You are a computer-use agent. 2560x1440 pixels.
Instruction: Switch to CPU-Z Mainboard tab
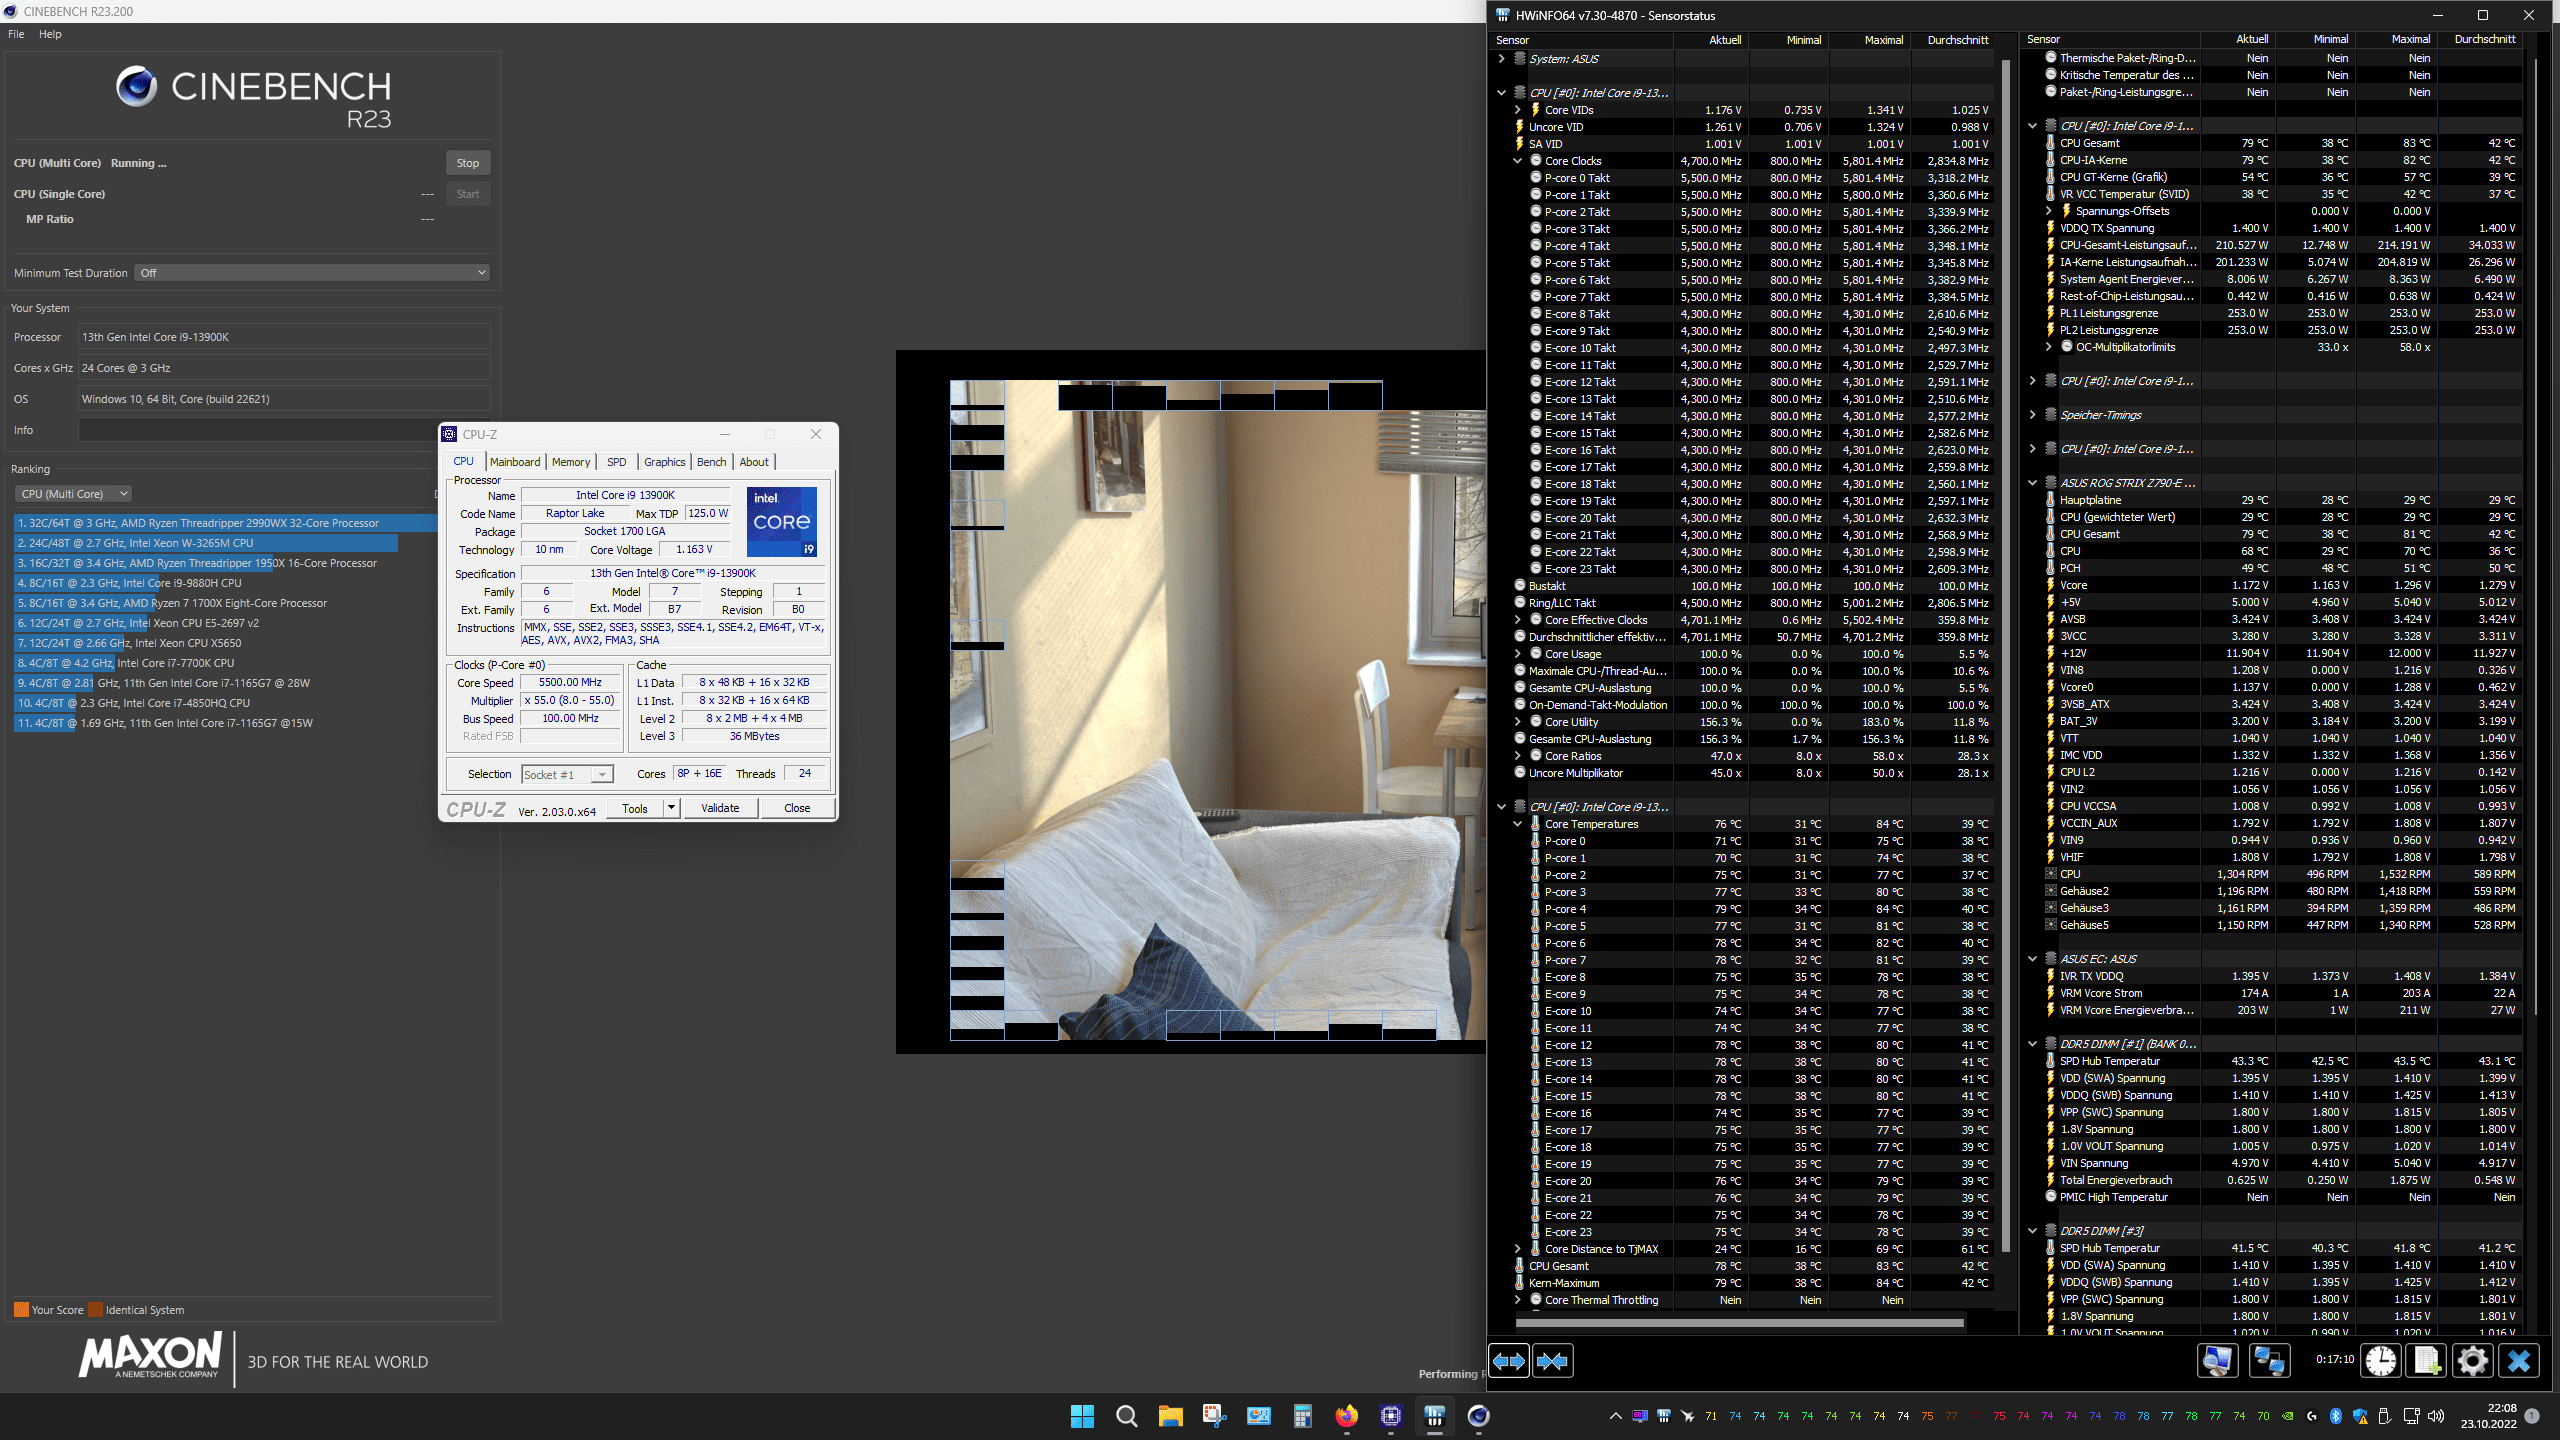pos(515,462)
